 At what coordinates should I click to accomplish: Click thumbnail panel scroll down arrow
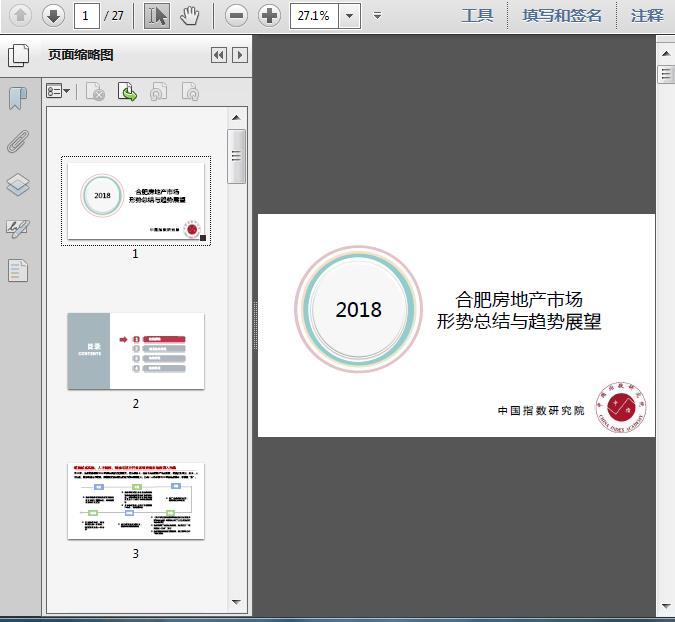pyautogui.click(x=236, y=602)
